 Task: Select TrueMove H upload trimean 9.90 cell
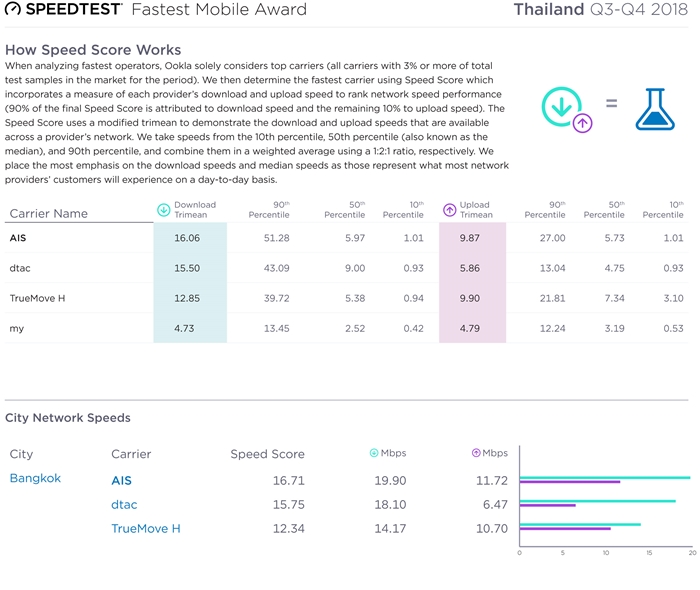point(470,298)
